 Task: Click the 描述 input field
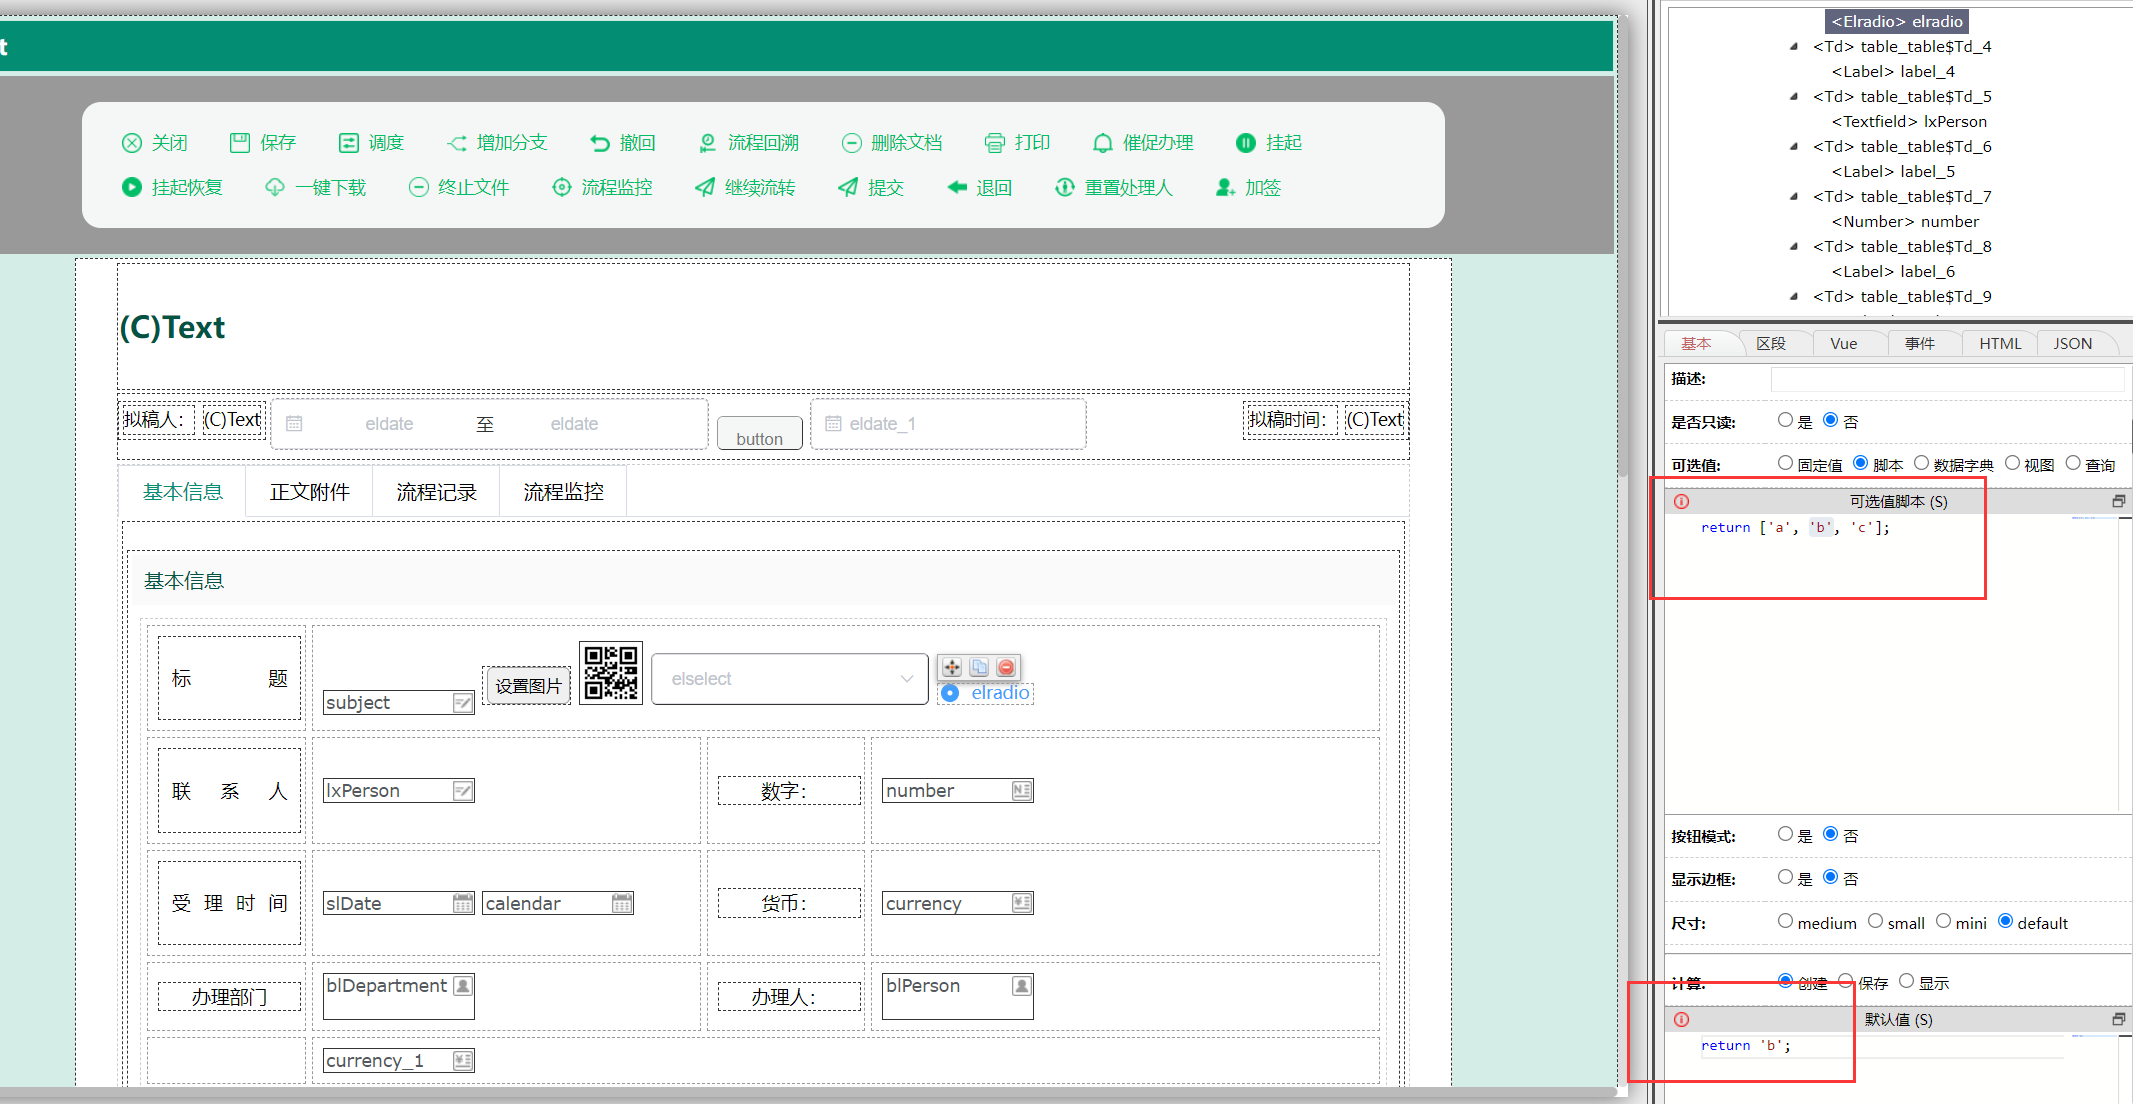pos(1946,379)
